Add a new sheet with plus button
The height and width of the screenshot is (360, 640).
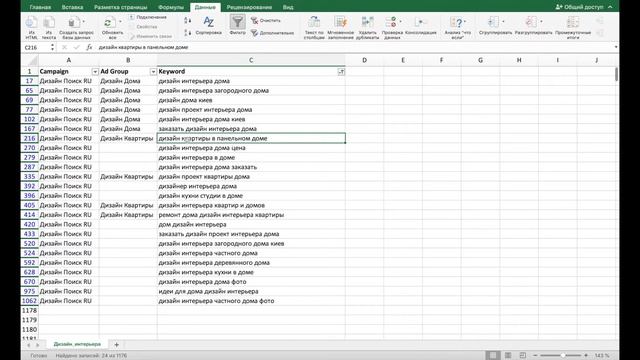(x=116, y=344)
